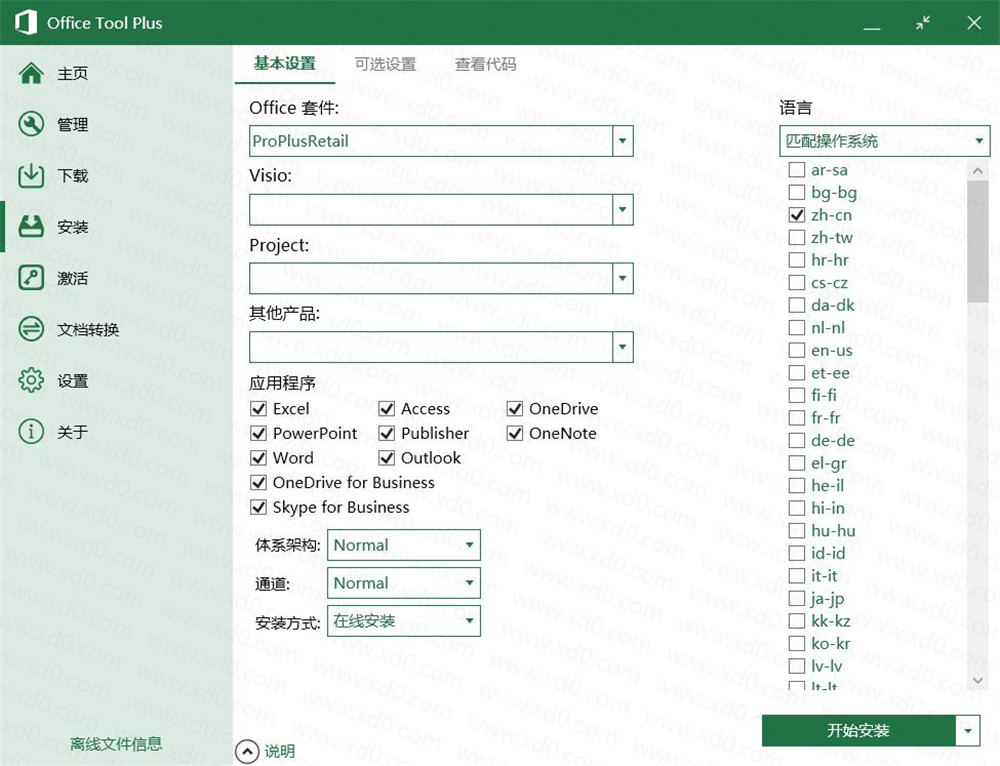Viewport: 1000px width, 766px height.
Task: Close the Office Tool Plus window
Action: click(x=974, y=23)
